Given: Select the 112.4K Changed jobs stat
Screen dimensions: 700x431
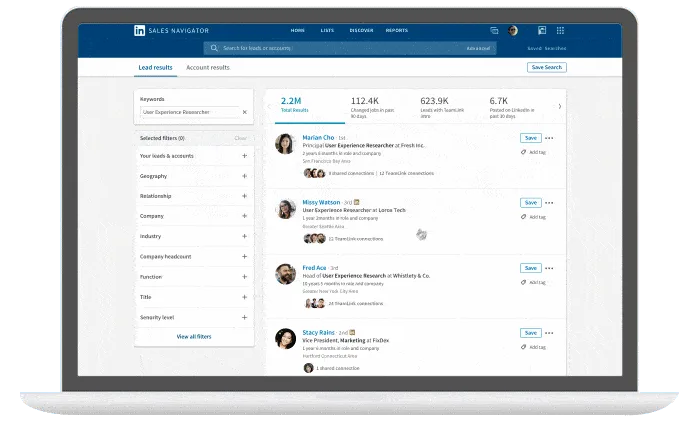Looking at the screenshot, I should 373,107.
